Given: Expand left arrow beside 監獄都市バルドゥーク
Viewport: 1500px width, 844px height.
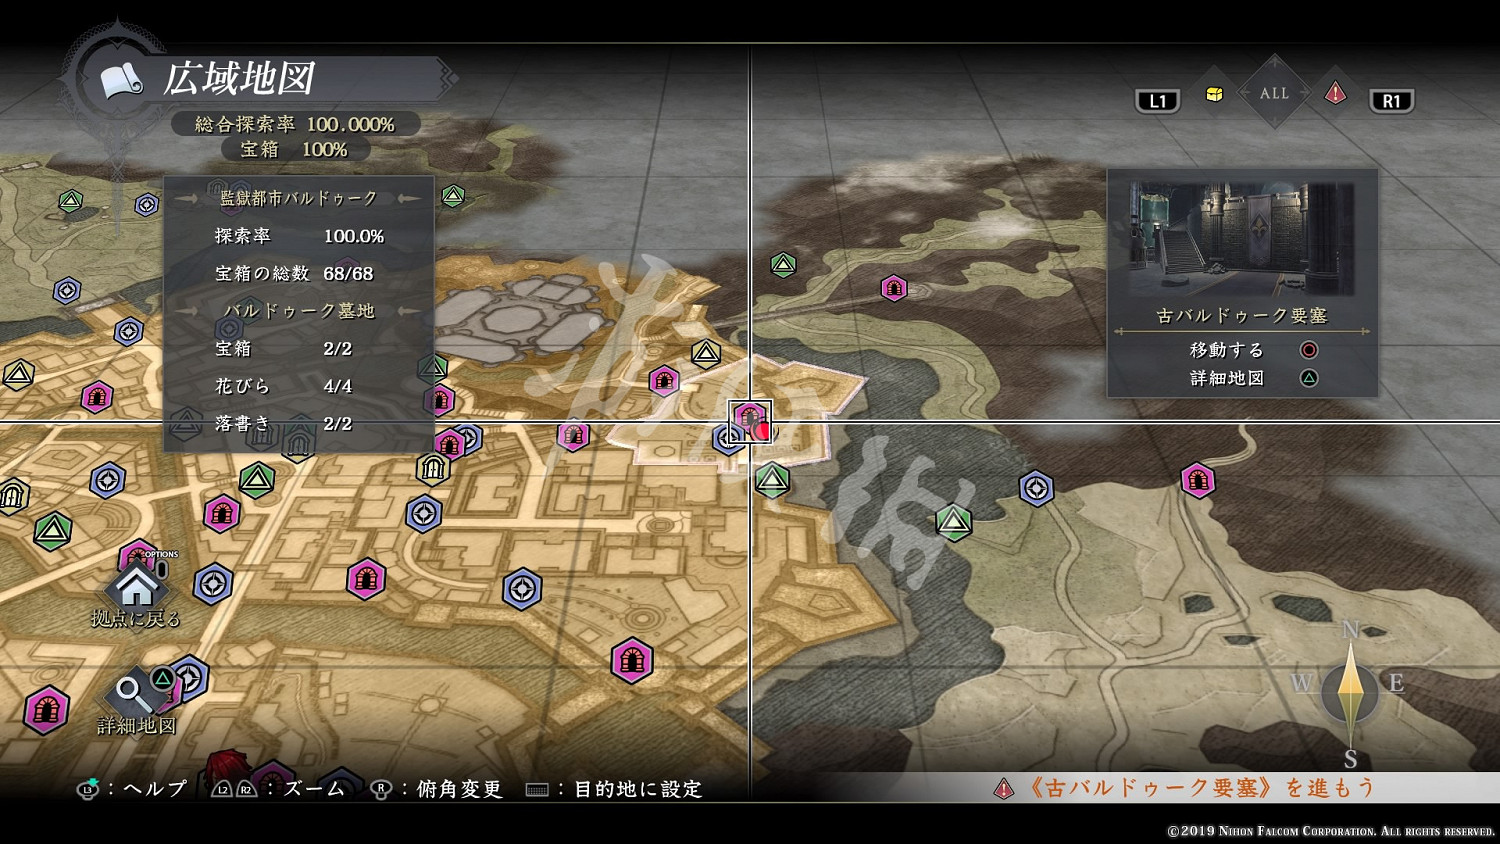Looking at the screenshot, I should point(186,199).
